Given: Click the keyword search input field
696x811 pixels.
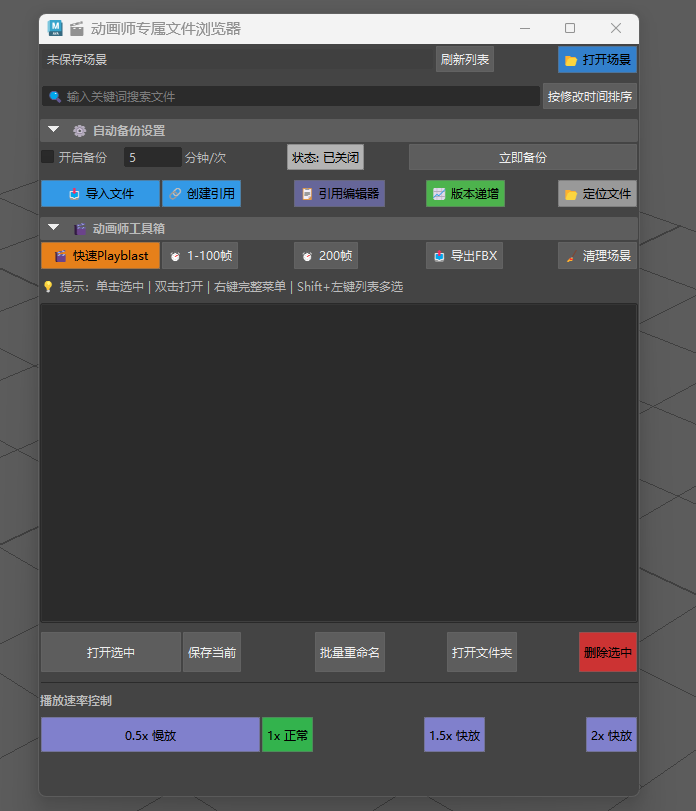Looking at the screenshot, I should coord(291,96).
